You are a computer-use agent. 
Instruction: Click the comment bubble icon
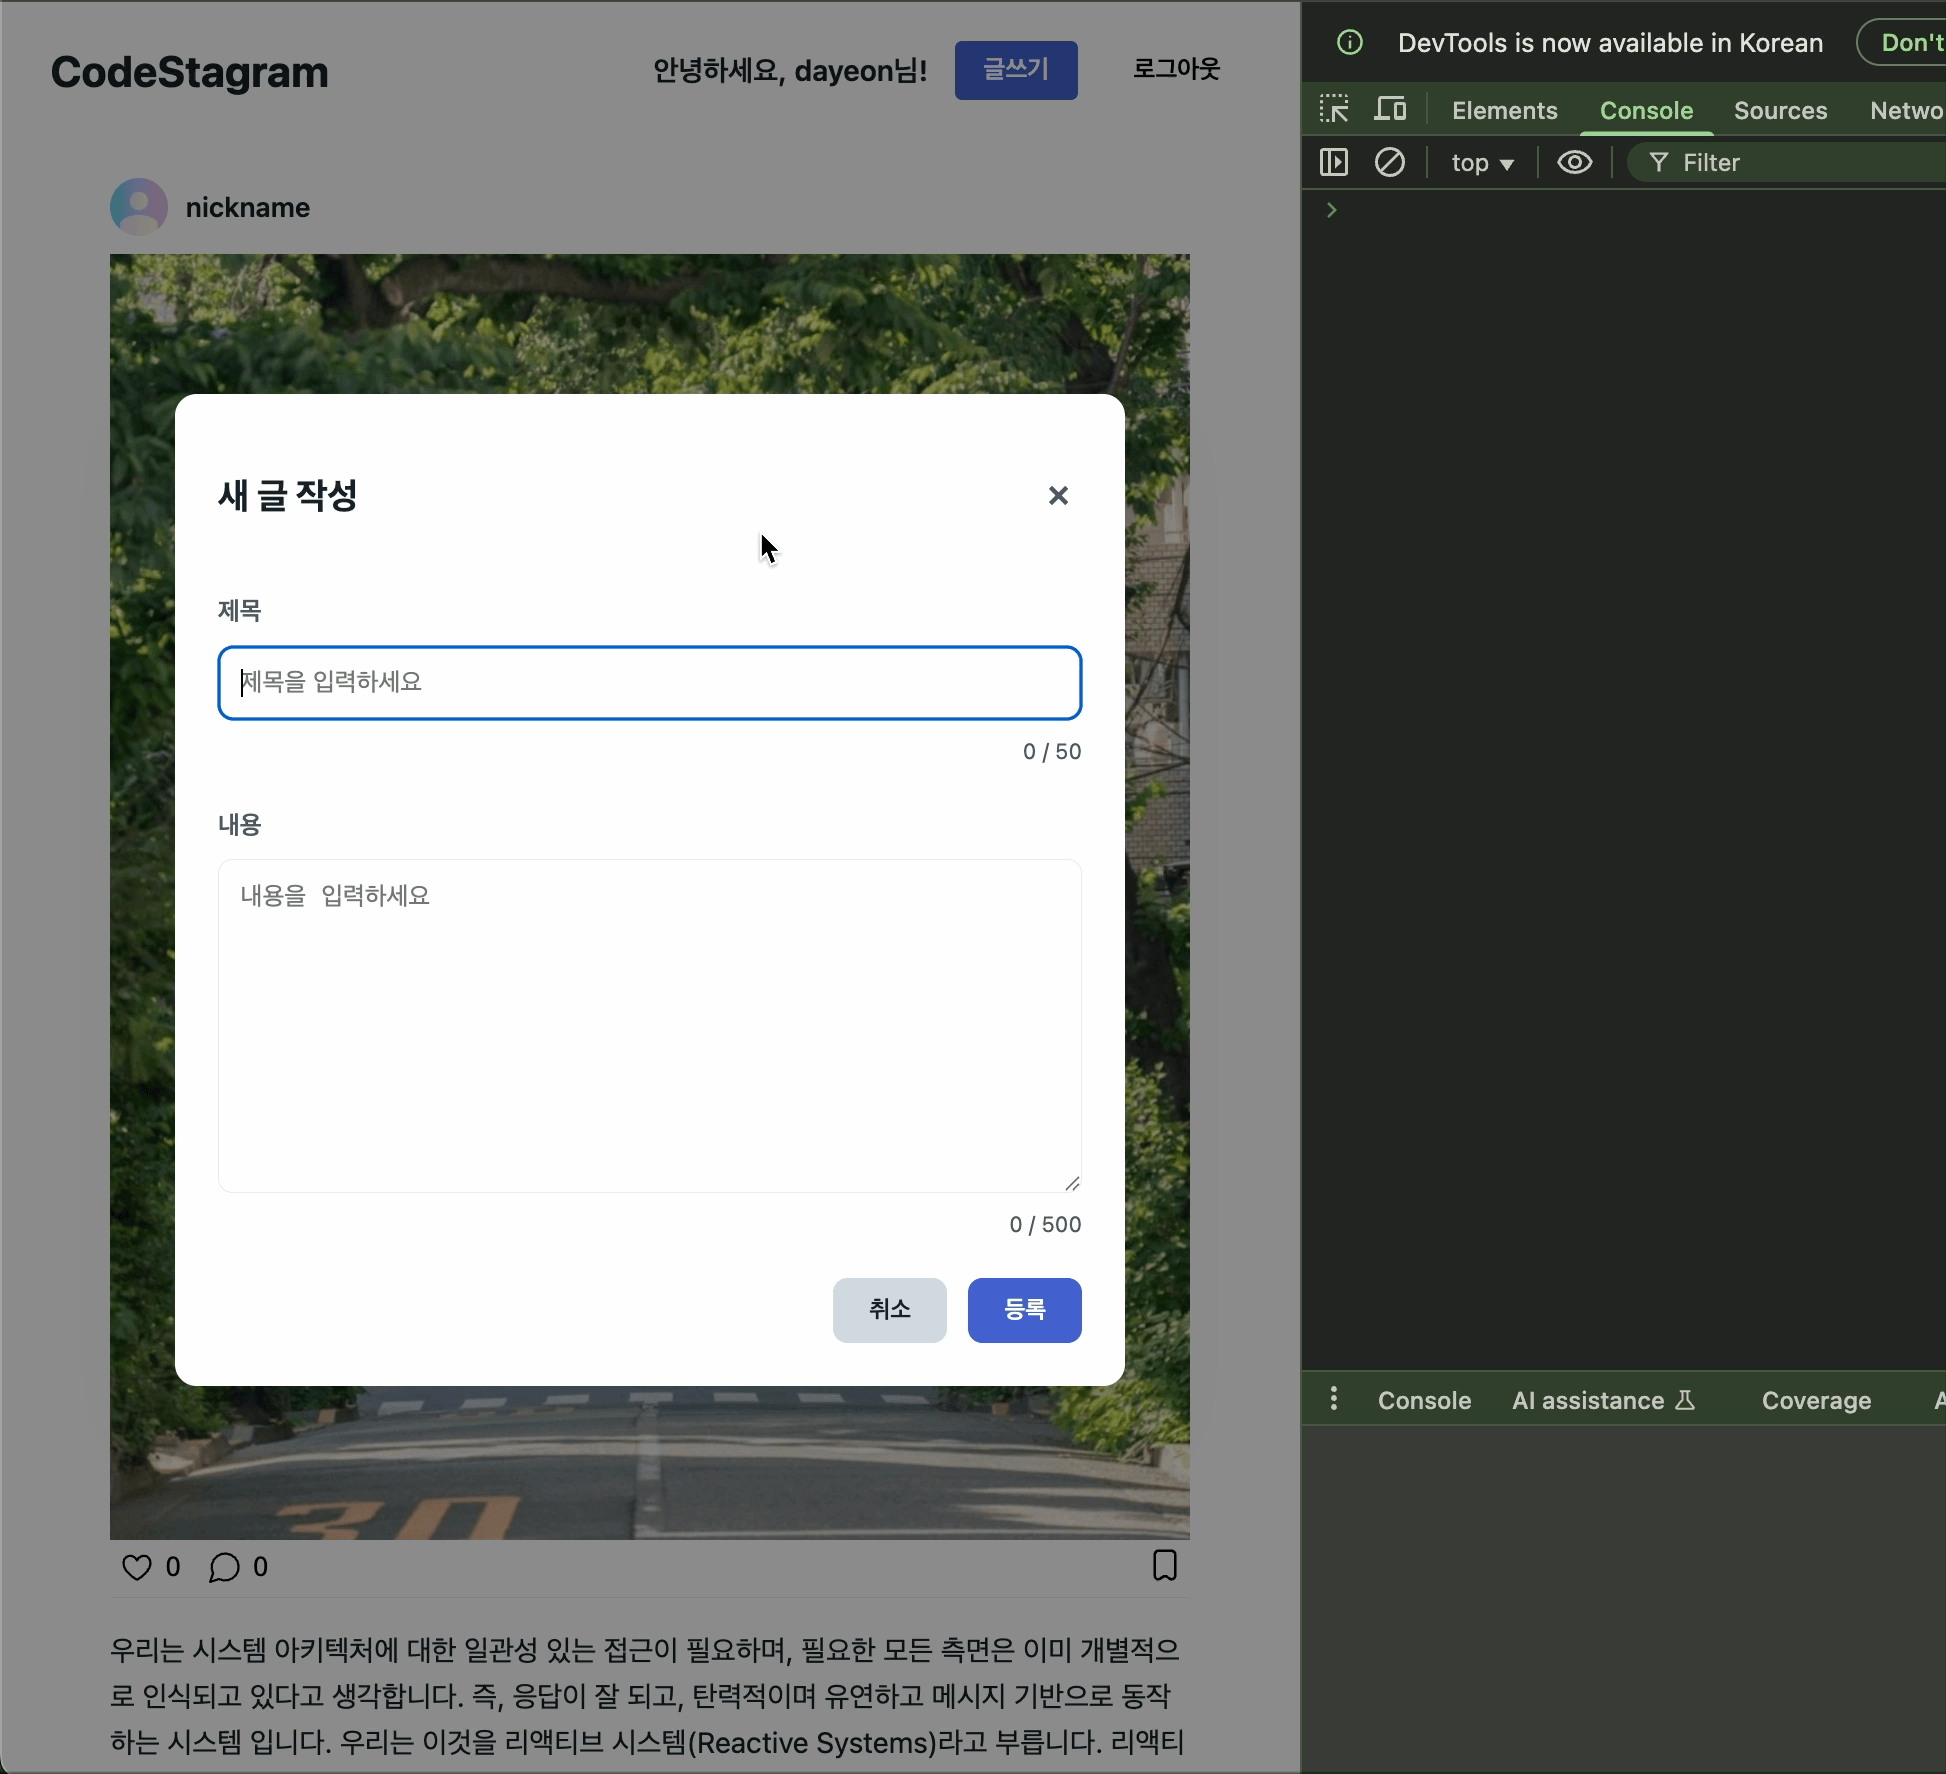tap(224, 1567)
